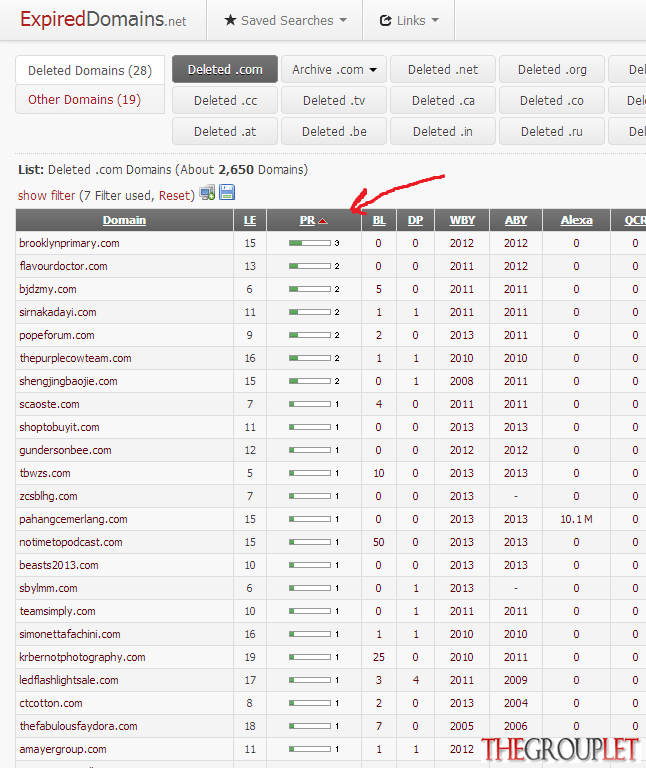Reset the applied filters
Screen dimensions: 646x768
[x=173, y=195]
